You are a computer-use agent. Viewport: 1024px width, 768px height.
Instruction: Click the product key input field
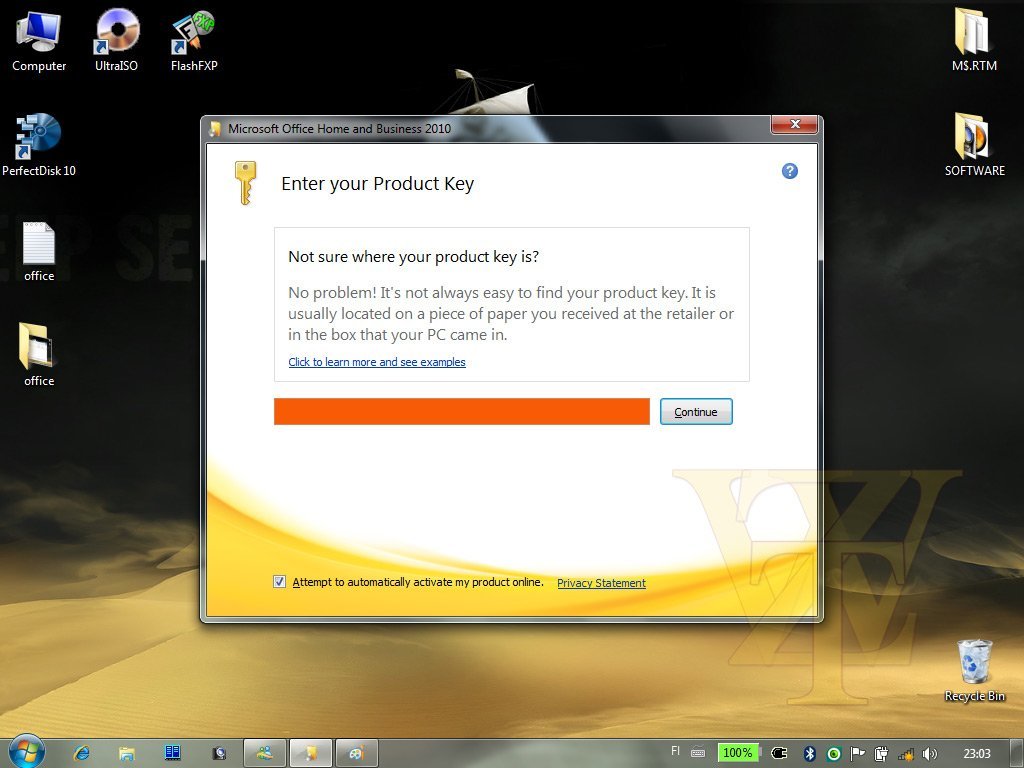coord(462,412)
